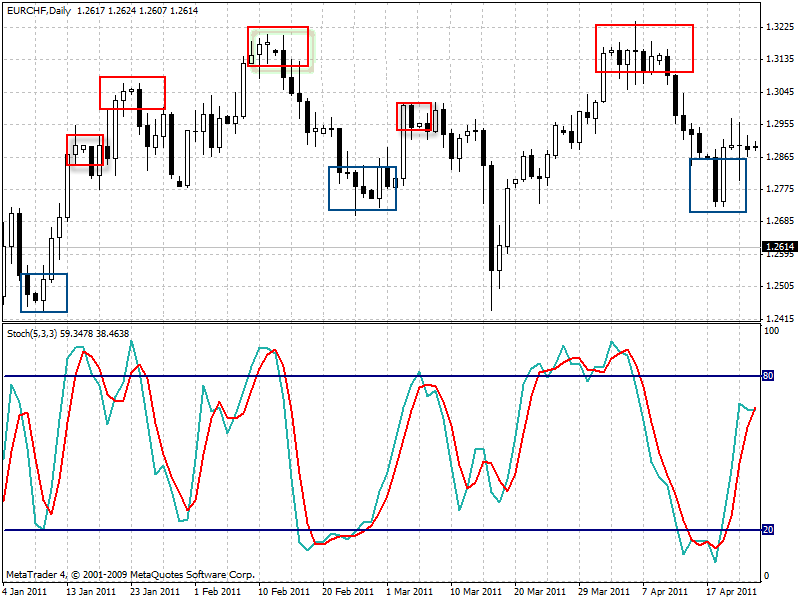Select the stochastic 20 level tag
Screen dimensions: 800x600
tap(768, 530)
